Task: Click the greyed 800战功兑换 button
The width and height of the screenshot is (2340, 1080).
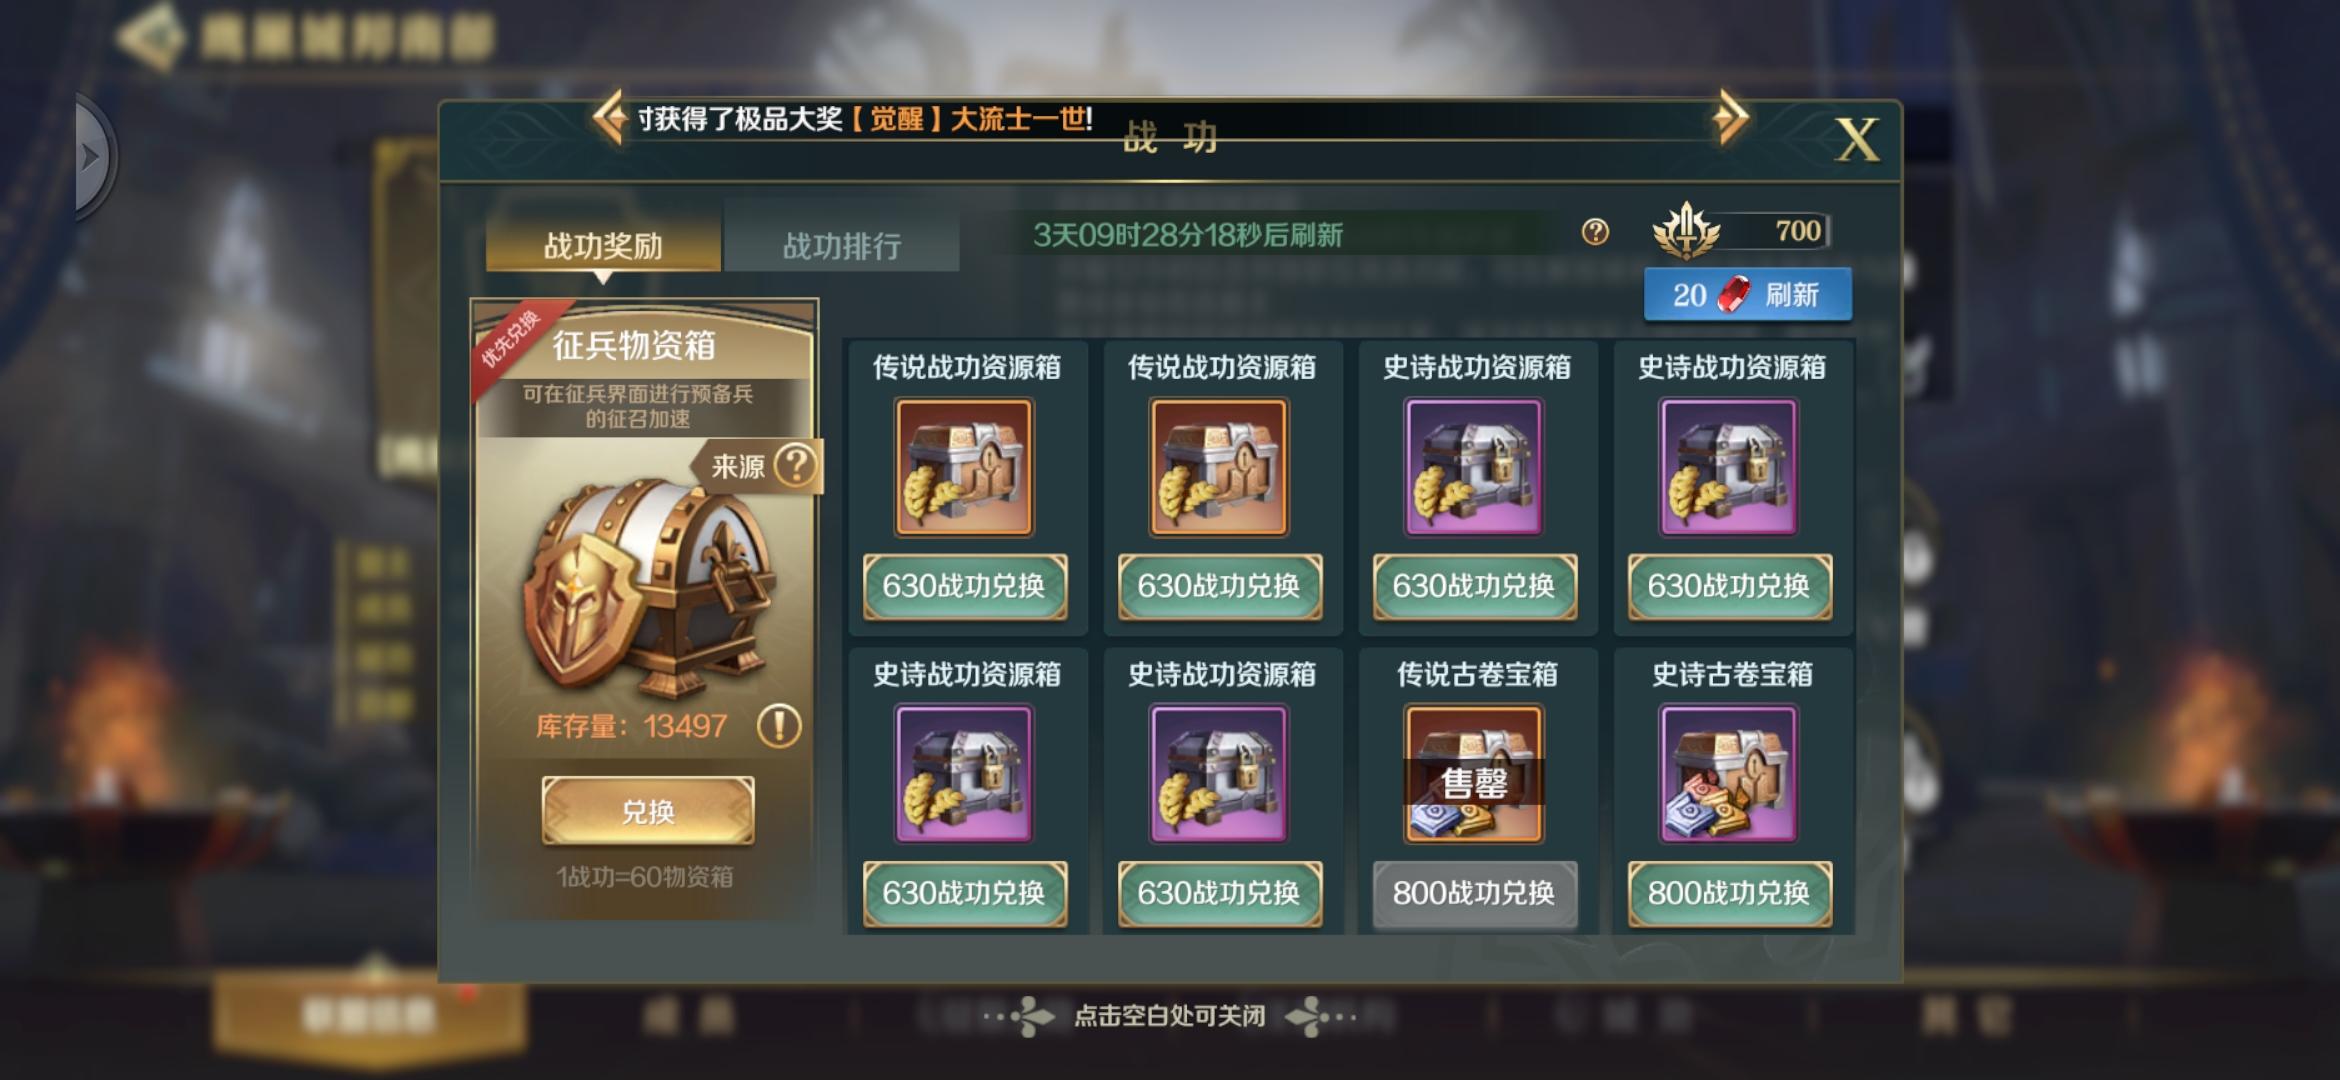Action: 1475,893
